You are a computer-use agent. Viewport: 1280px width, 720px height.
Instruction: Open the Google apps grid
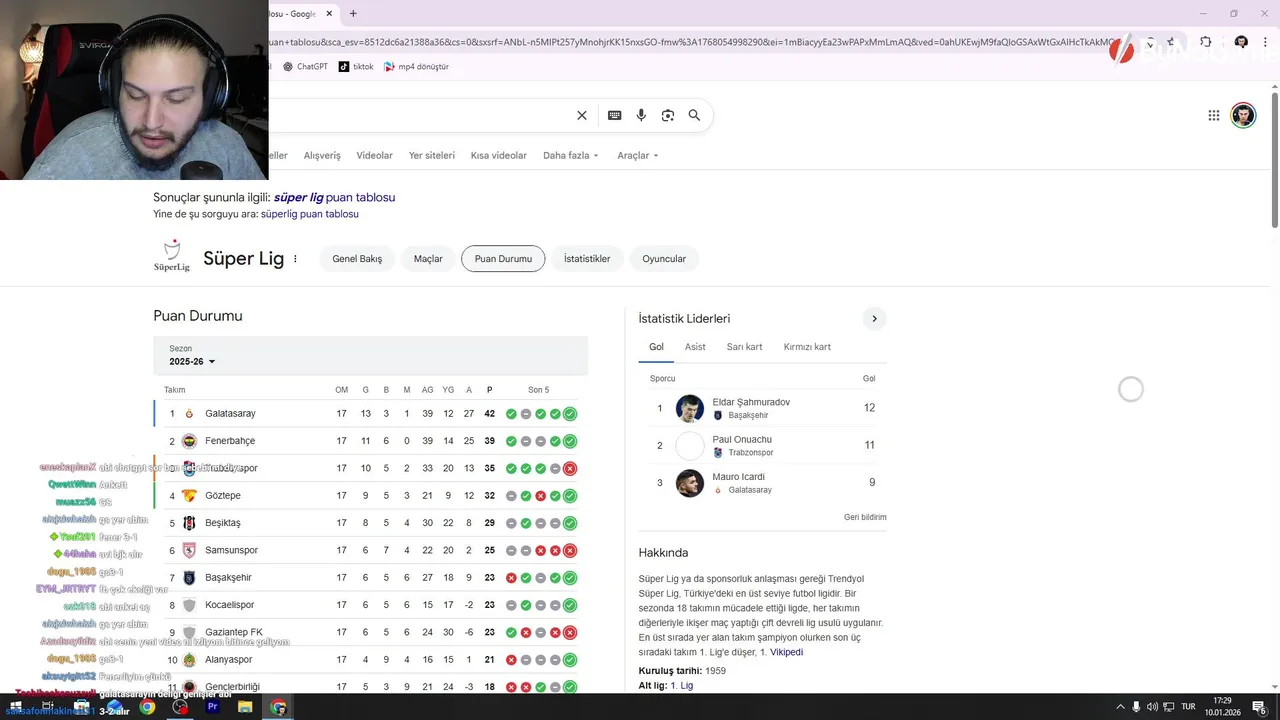1214,115
